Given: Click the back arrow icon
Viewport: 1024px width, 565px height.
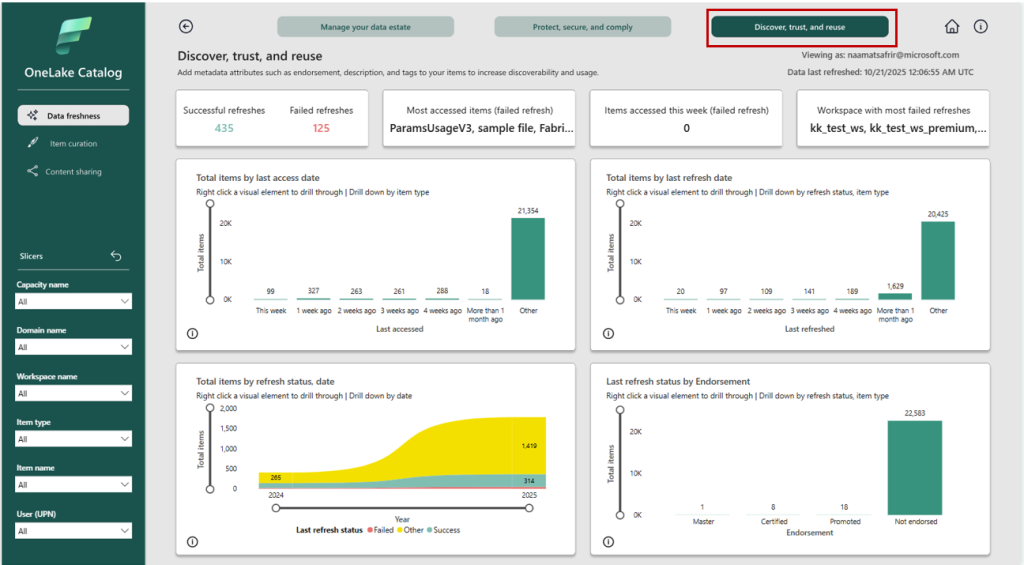Looking at the screenshot, I should [x=185, y=27].
